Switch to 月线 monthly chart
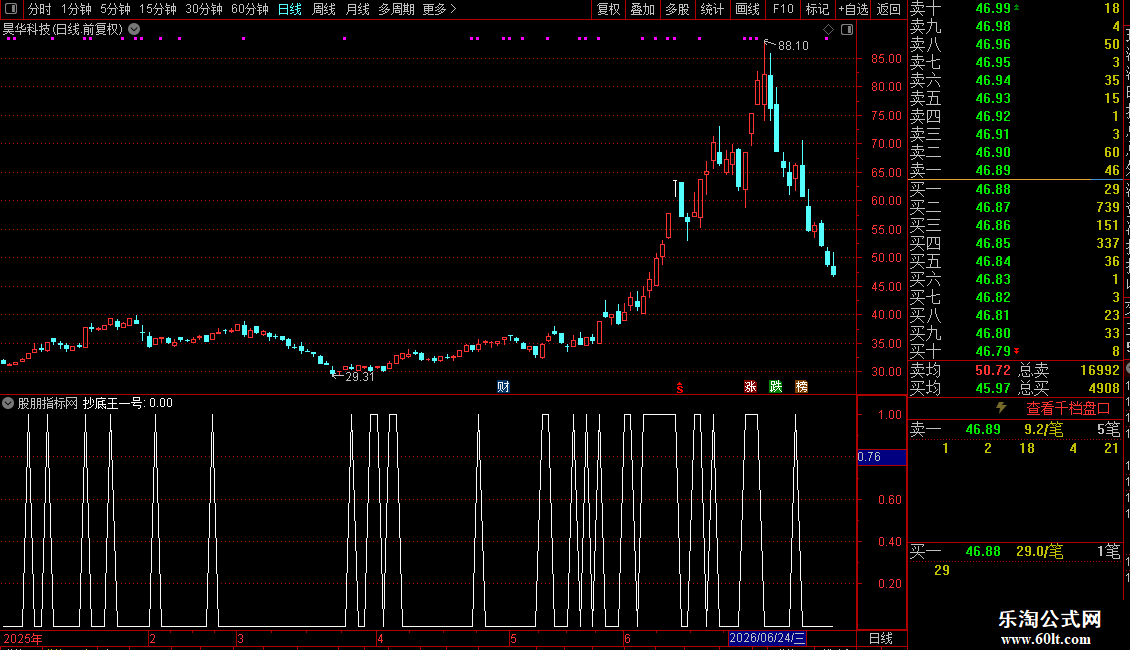This screenshot has width=1130, height=650. tap(357, 9)
